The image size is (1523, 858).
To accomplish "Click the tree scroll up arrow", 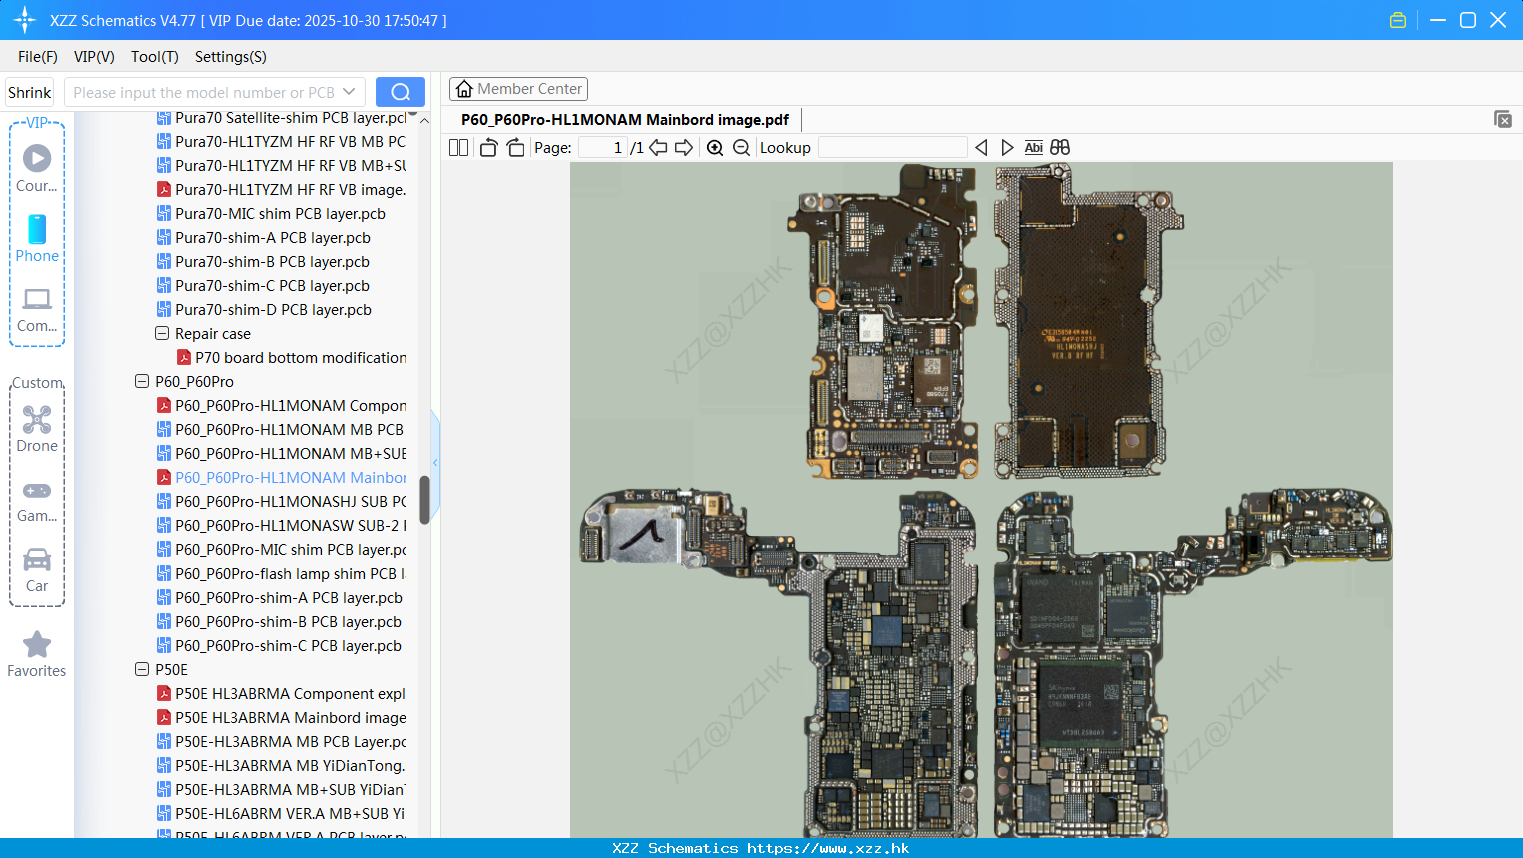I will pos(424,119).
